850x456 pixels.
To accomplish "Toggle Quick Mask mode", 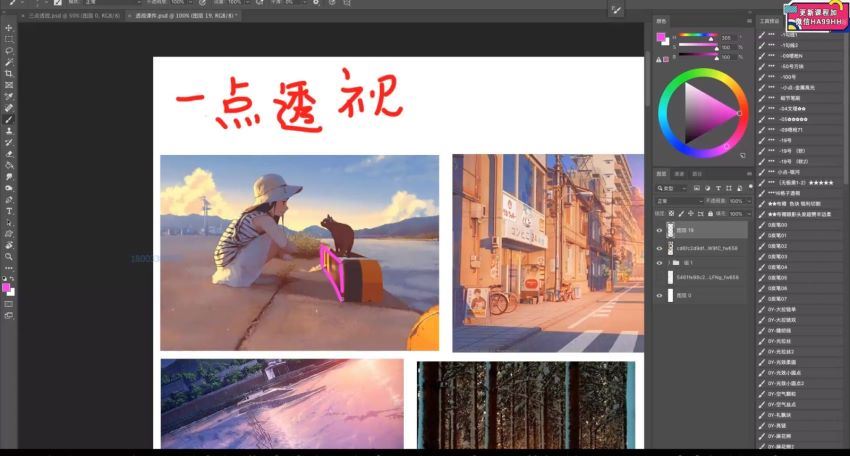I will coord(9,304).
